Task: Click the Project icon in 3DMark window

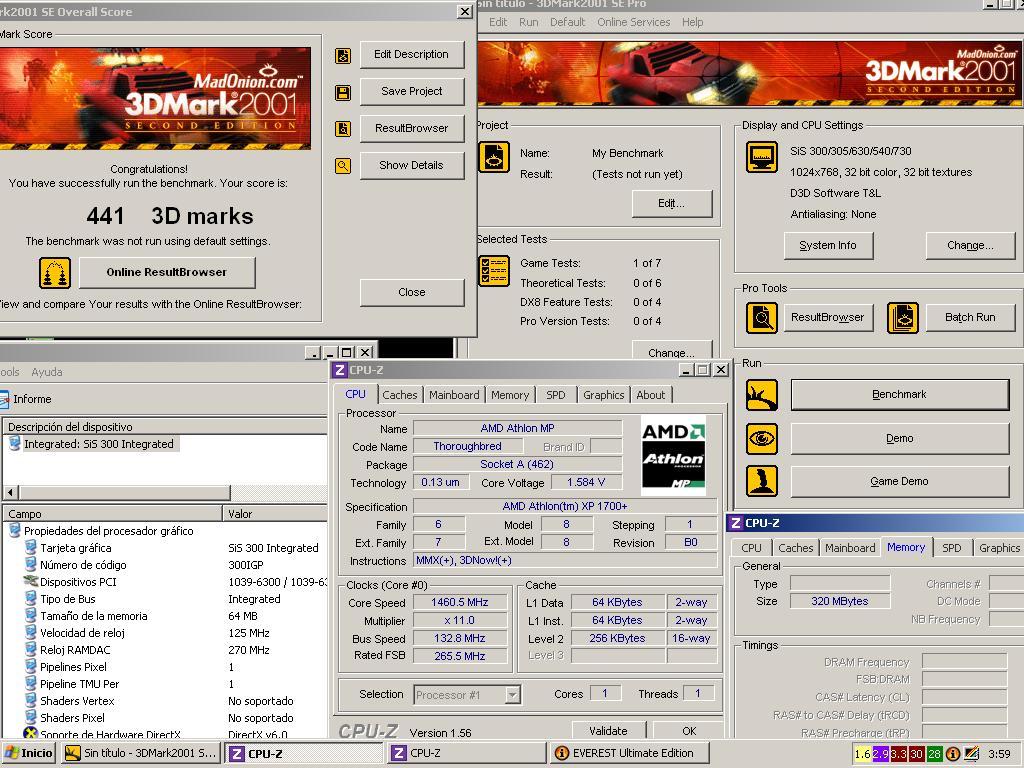Action: click(494, 157)
